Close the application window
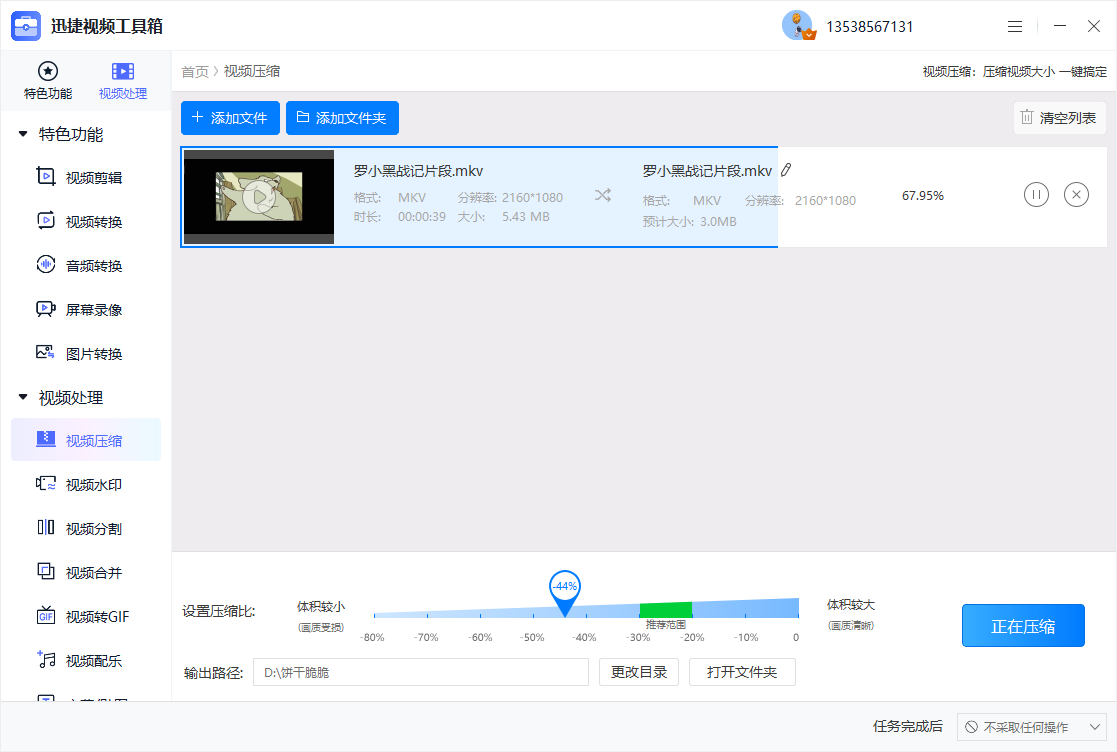Image resolution: width=1117 pixels, height=752 pixels. (1094, 26)
